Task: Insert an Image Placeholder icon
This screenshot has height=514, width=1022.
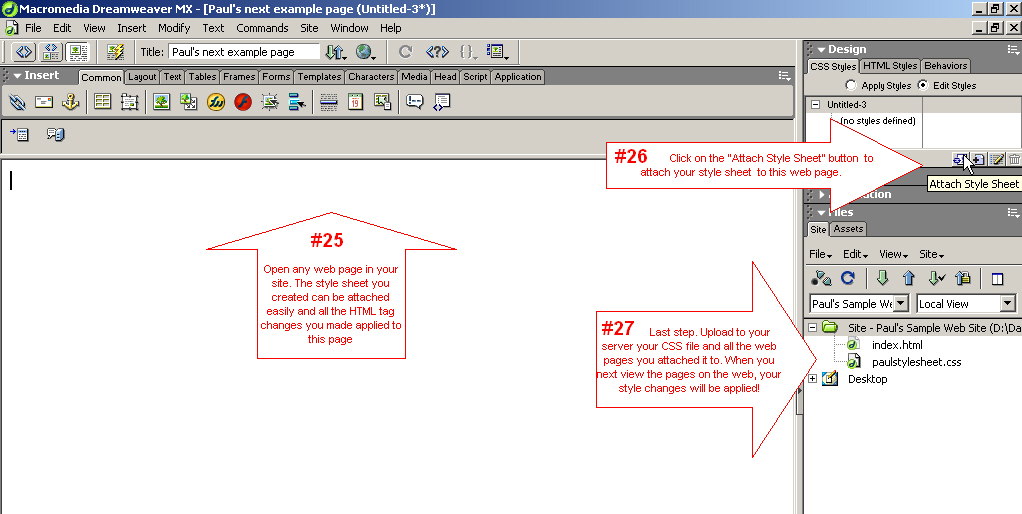Action: click(x=188, y=102)
